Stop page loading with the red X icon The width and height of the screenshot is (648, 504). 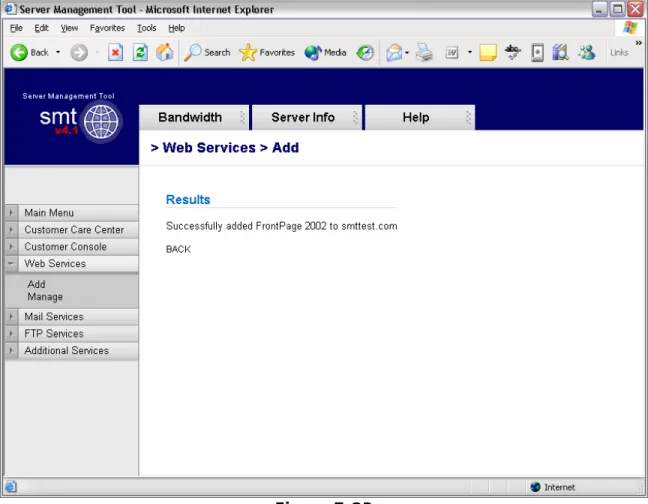pyautogui.click(x=115, y=52)
